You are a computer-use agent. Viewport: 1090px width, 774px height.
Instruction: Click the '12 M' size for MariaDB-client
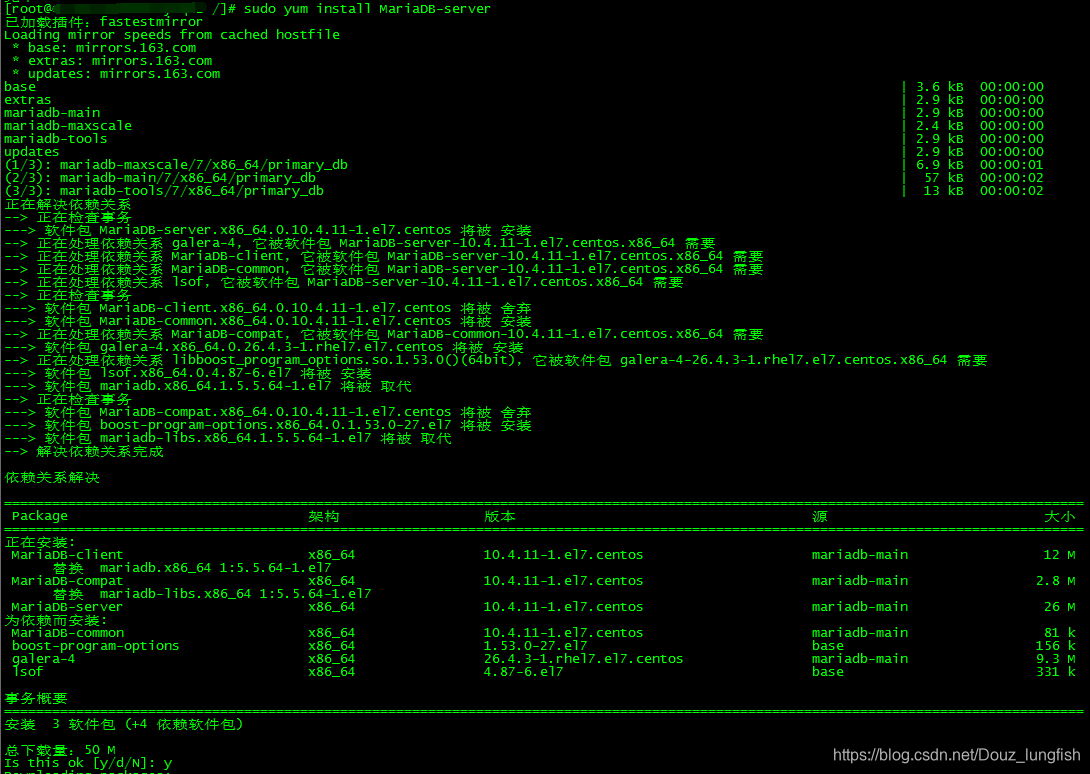[1059, 555]
